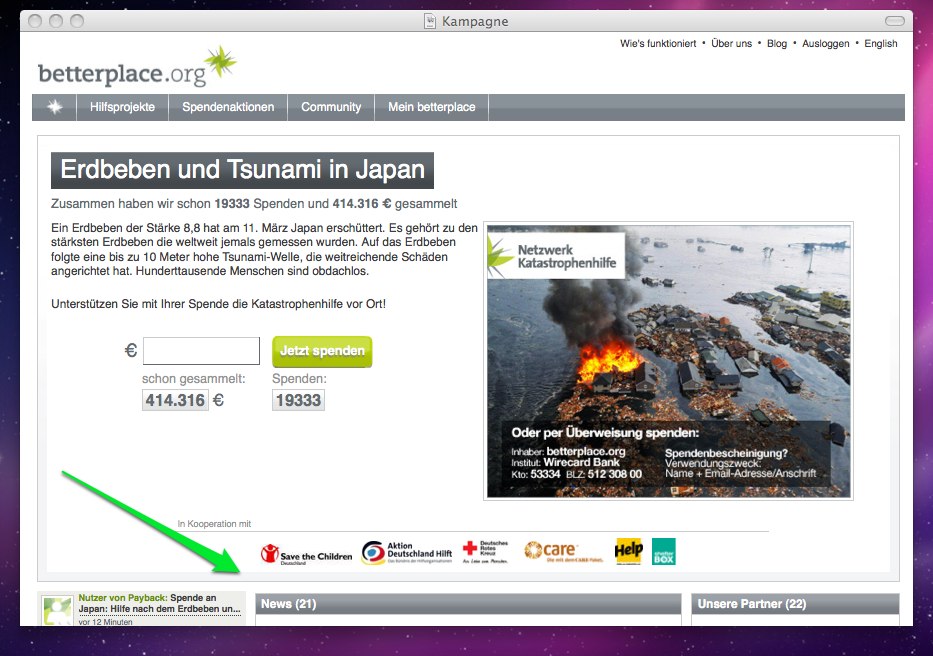
Task: Switch language to English
Action: point(881,43)
